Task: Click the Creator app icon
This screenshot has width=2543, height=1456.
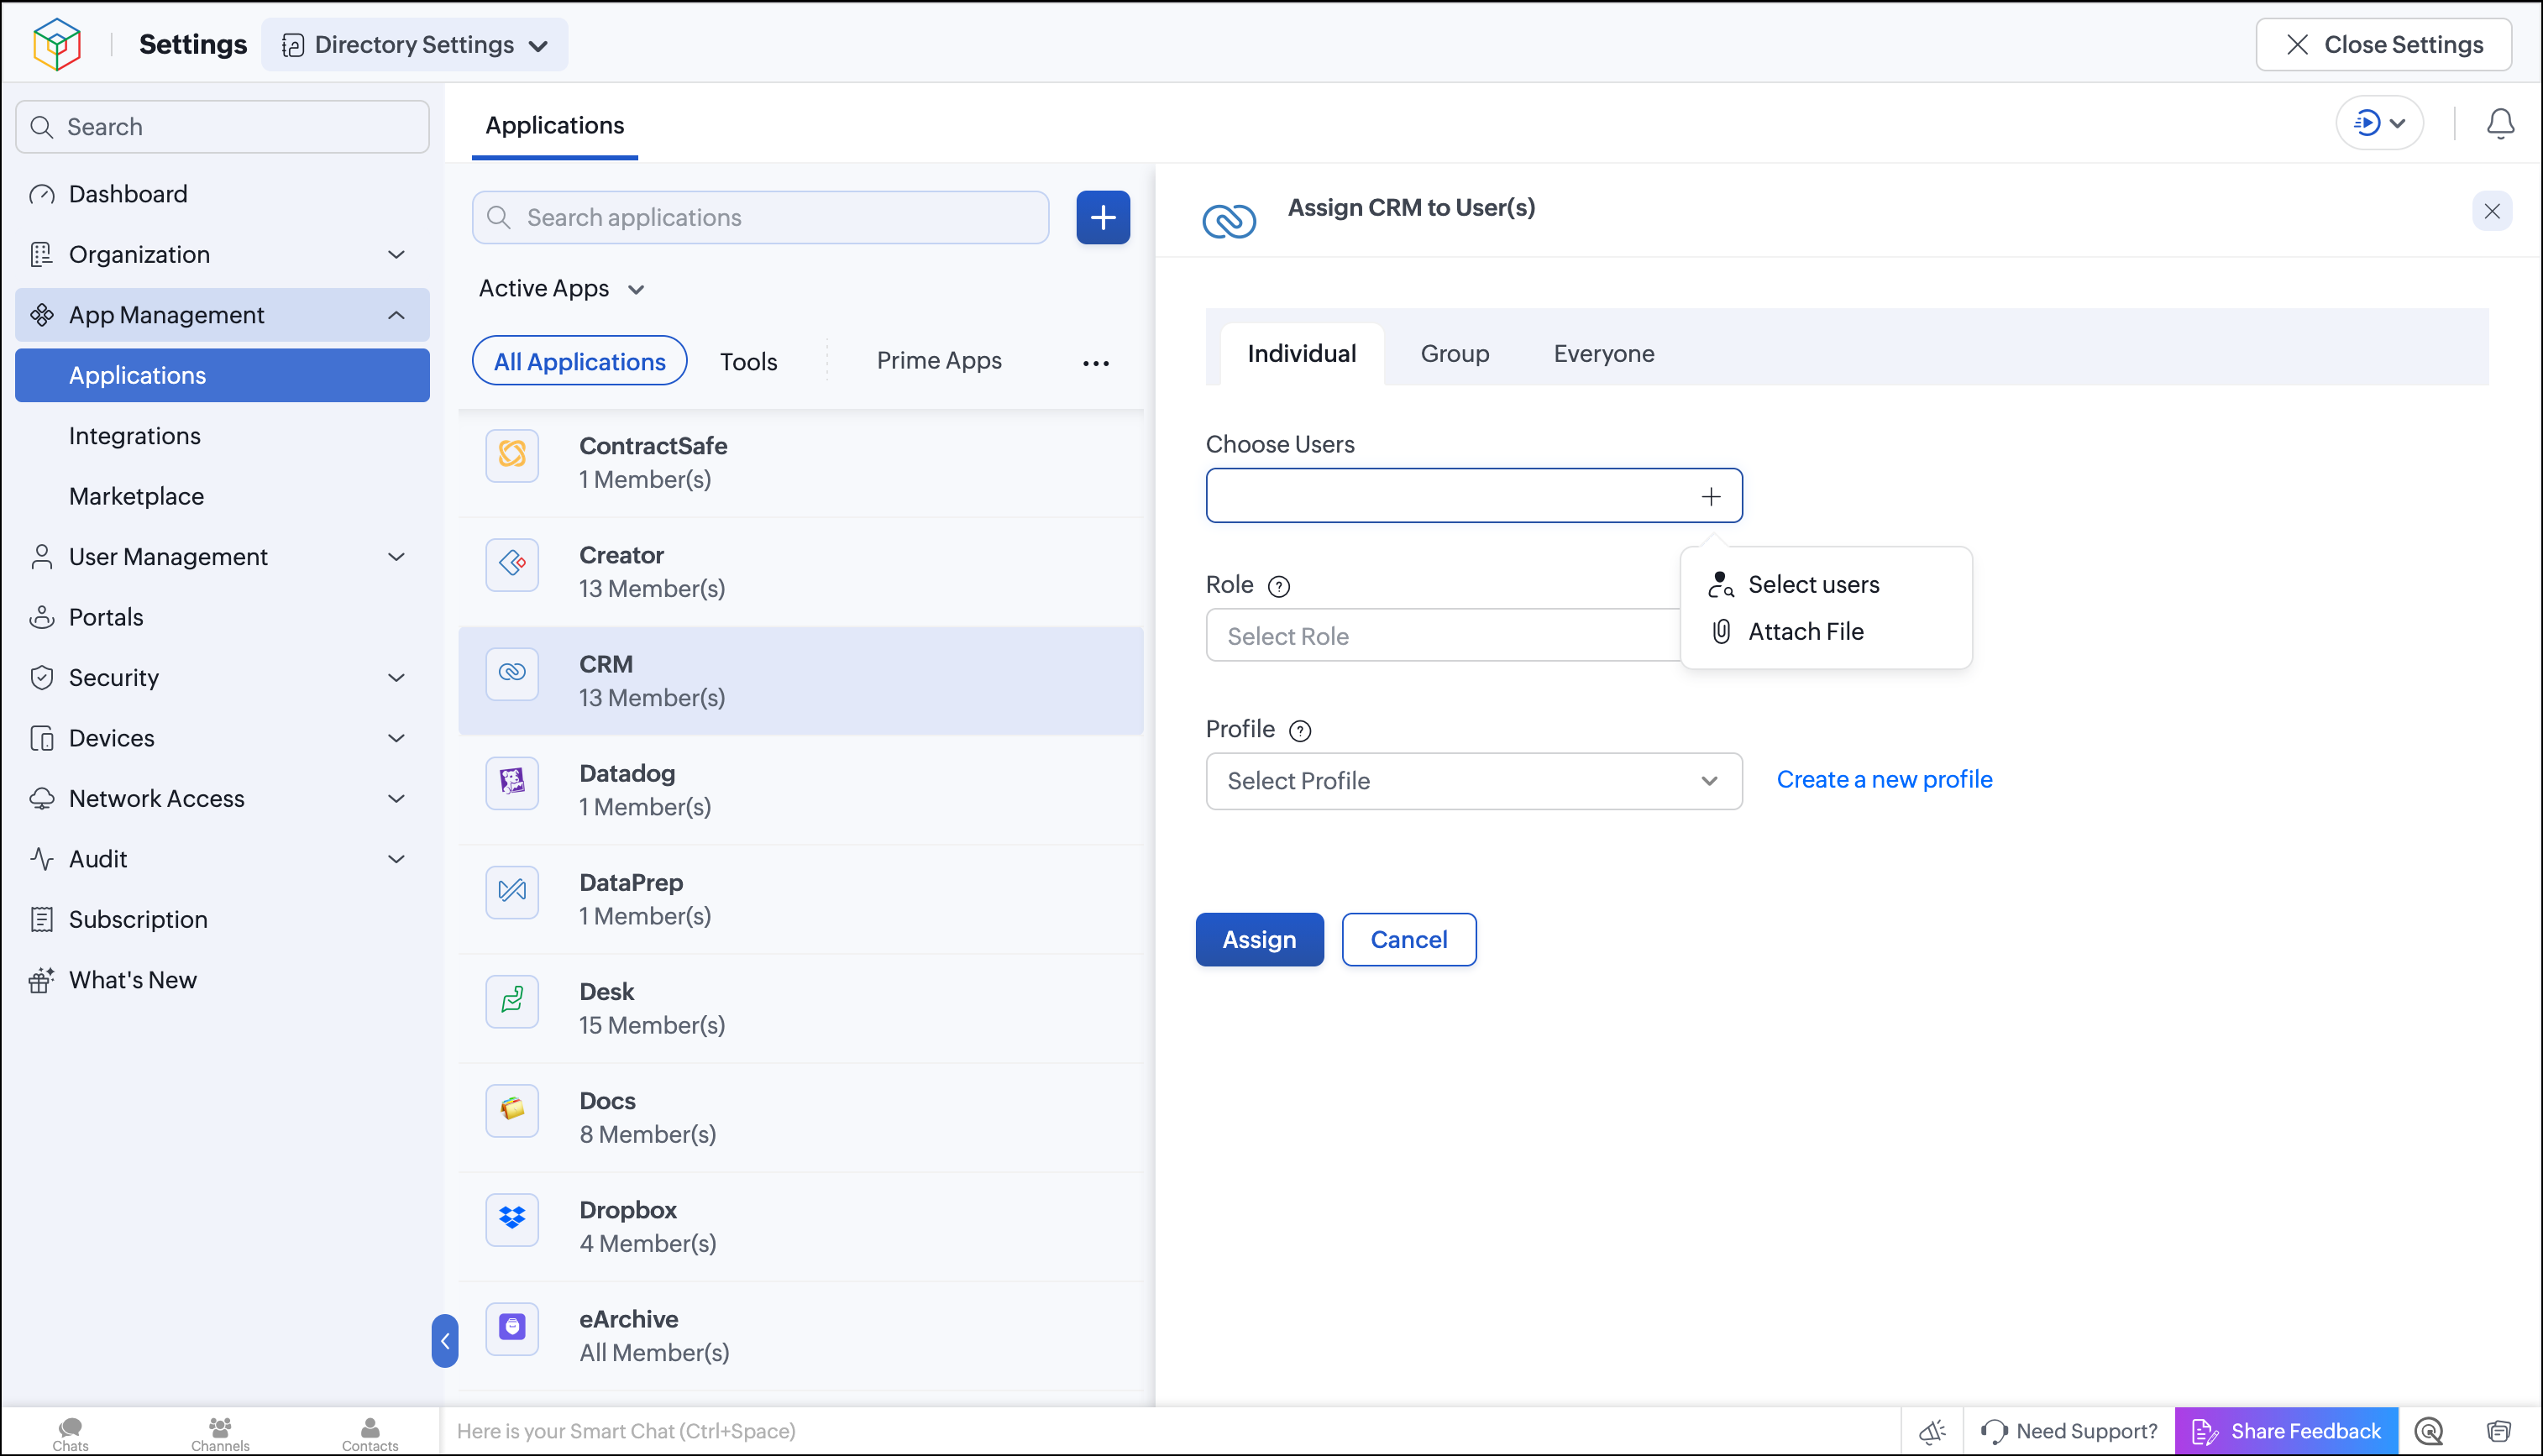Action: (512, 564)
